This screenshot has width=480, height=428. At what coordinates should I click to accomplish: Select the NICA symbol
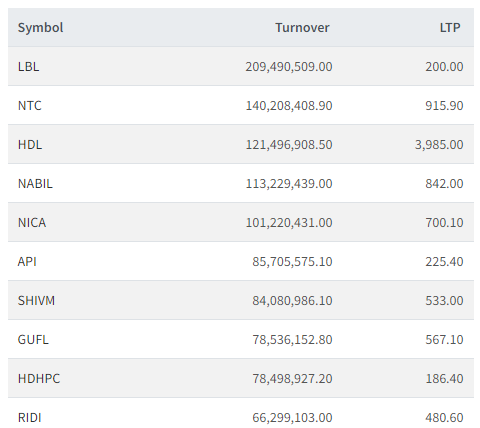[x=32, y=223]
